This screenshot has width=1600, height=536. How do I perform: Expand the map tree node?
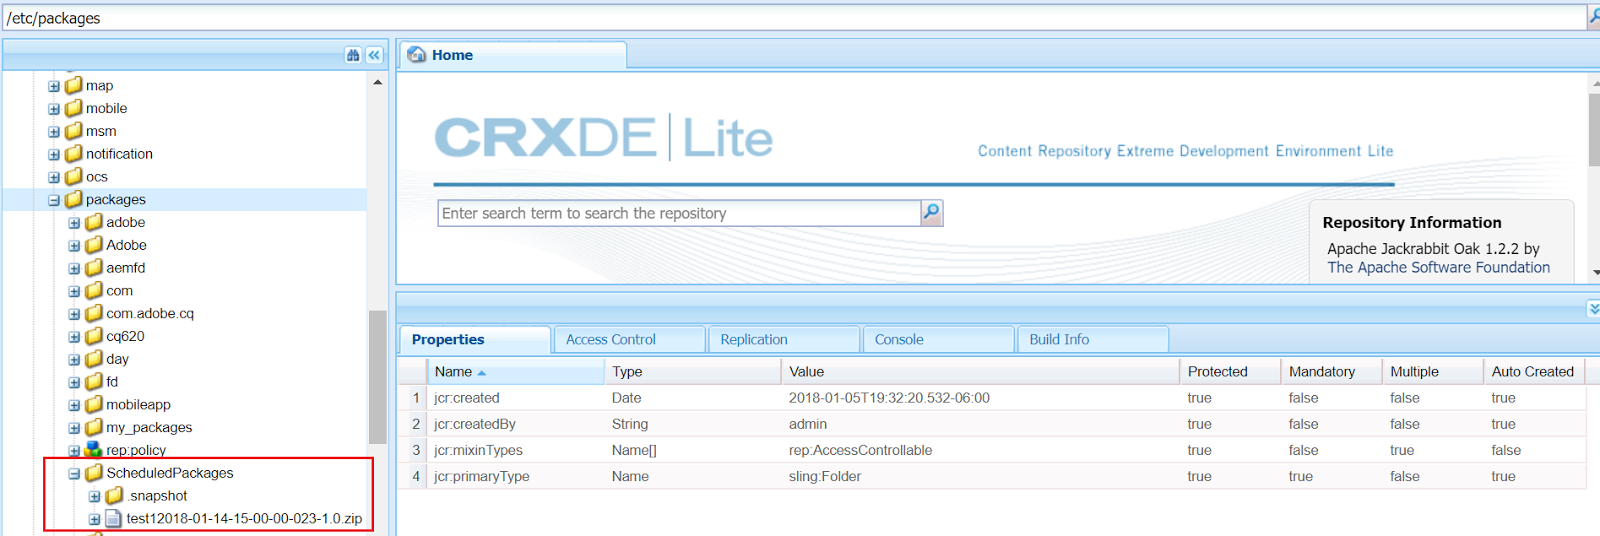click(54, 86)
